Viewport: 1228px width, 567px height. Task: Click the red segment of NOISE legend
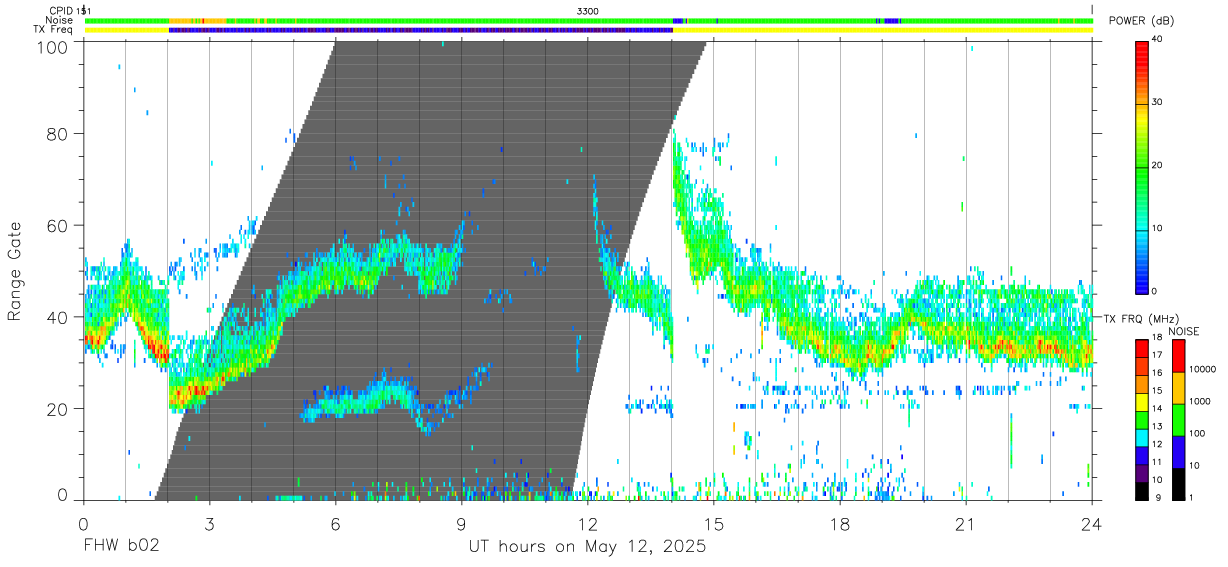click(x=1178, y=355)
